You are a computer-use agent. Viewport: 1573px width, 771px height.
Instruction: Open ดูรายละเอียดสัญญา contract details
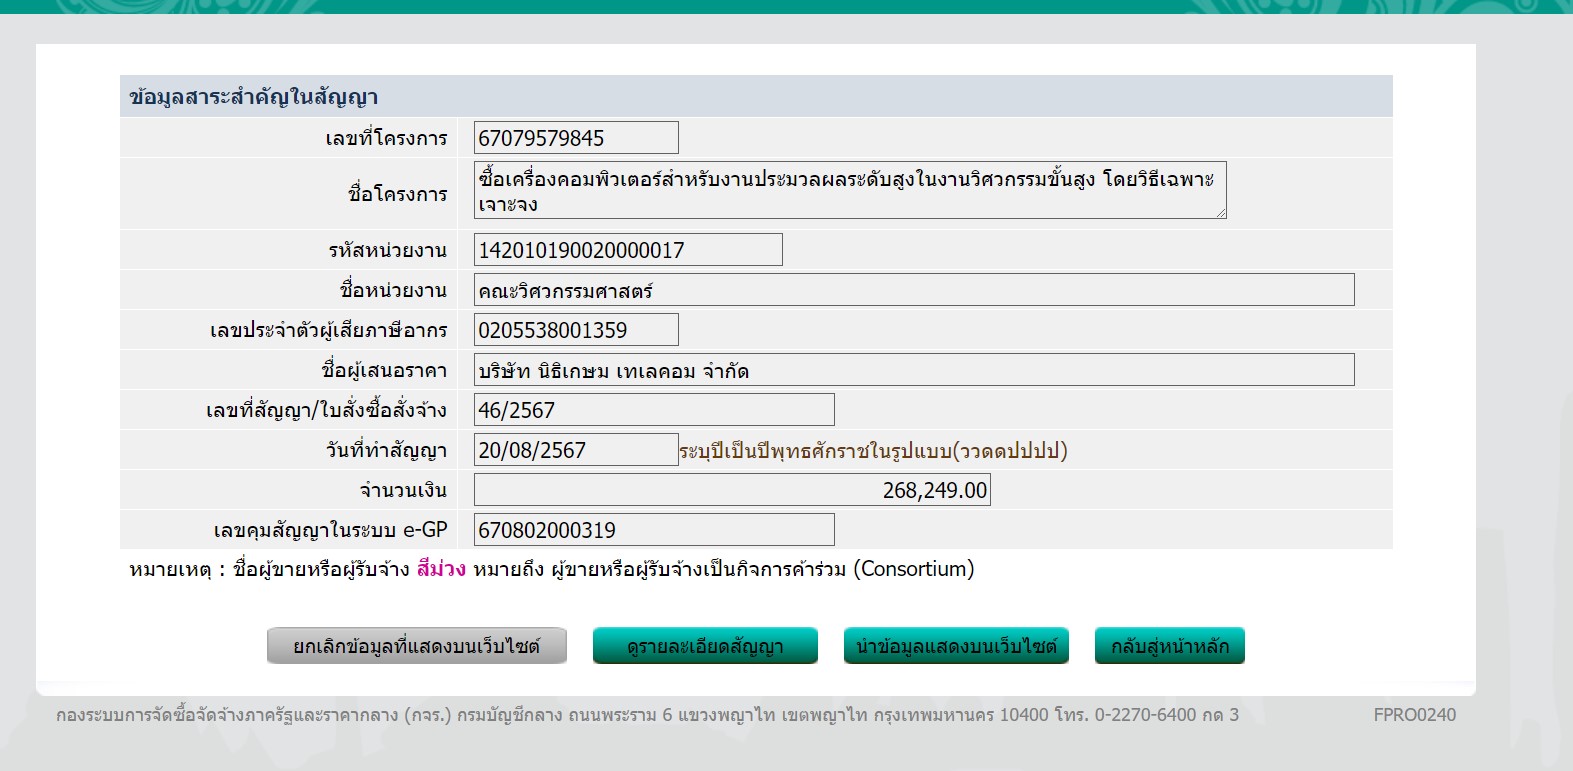tap(705, 646)
